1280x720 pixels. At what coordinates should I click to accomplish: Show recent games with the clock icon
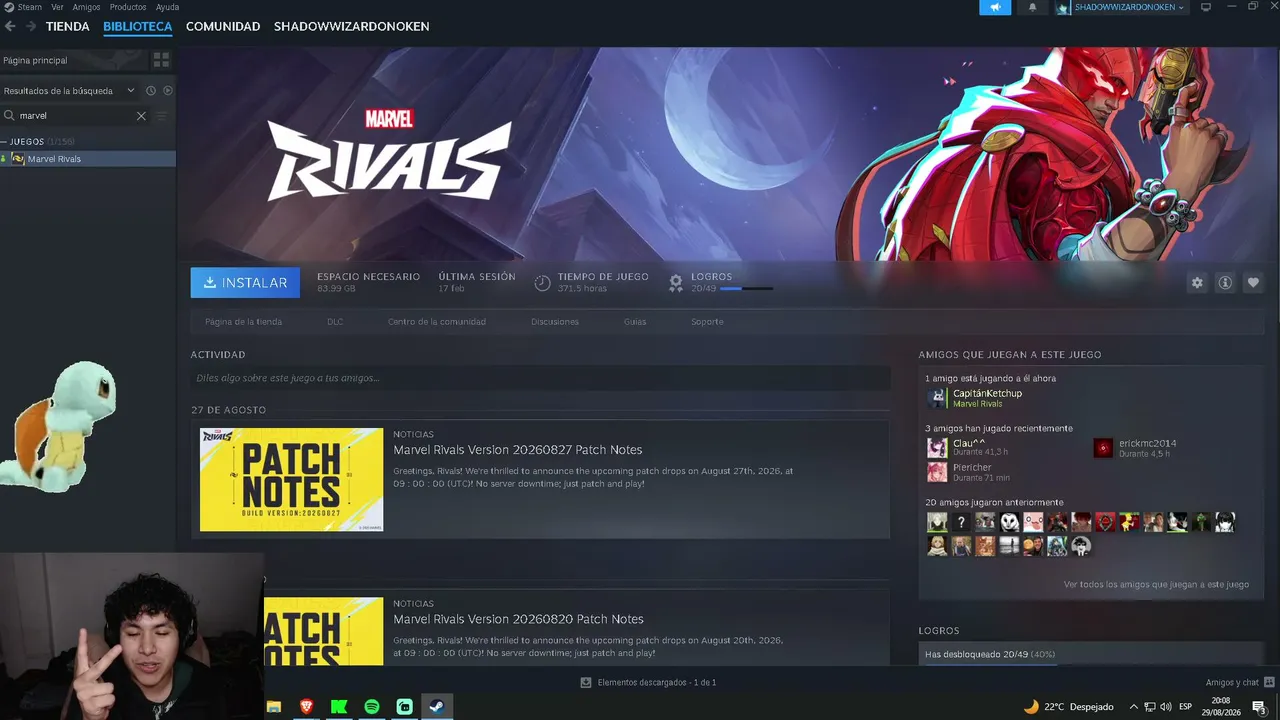point(151,90)
